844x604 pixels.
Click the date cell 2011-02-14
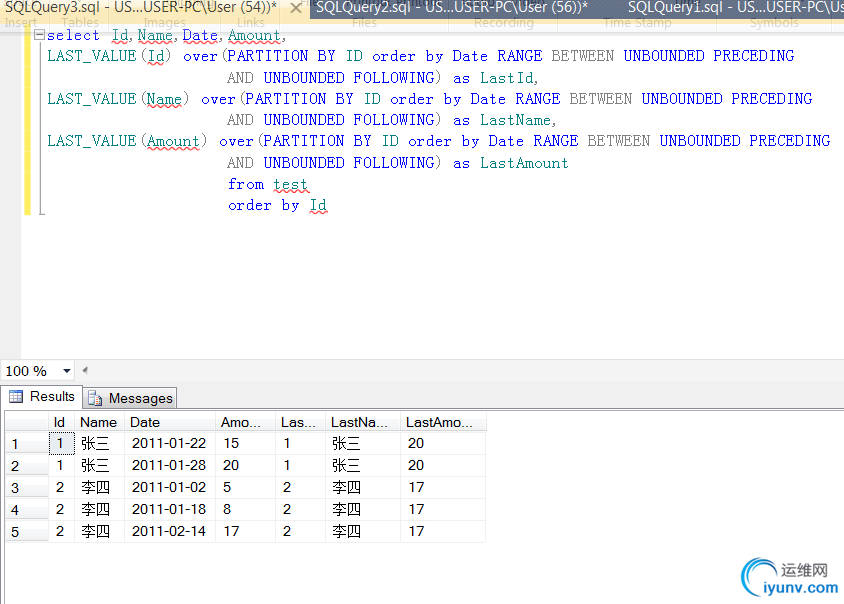click(169, 531)
